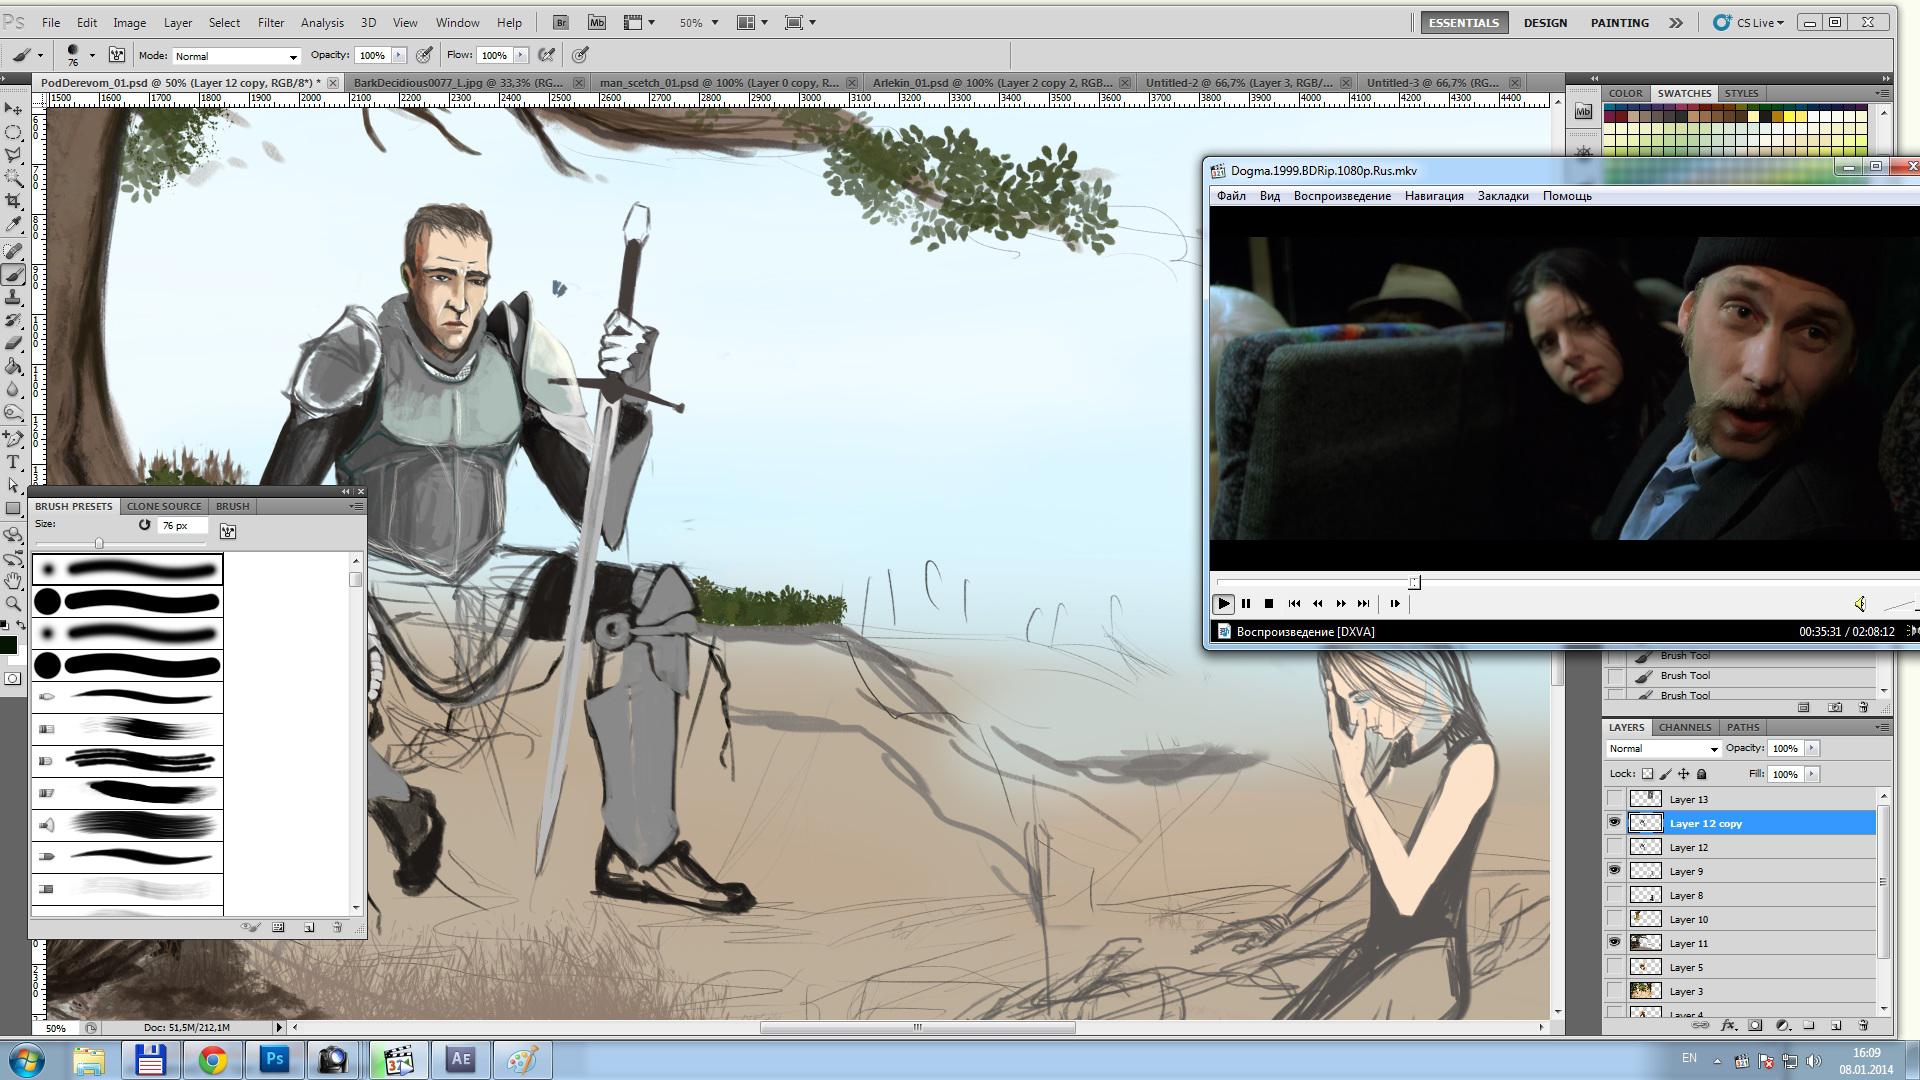This screenshot has width=1920, height=1080.
Task: Open the Flow slider arrow
Action: [521, 55]
